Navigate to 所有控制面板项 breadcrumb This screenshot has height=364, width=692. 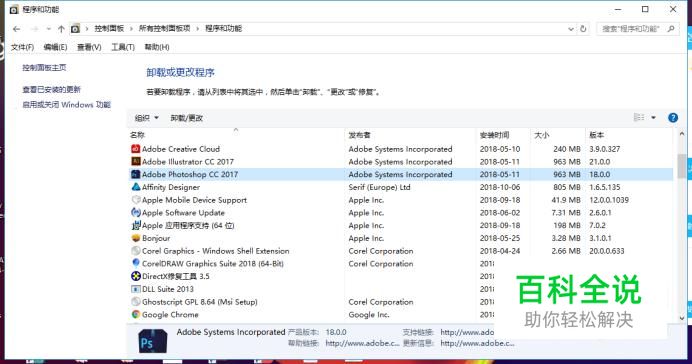164,29
